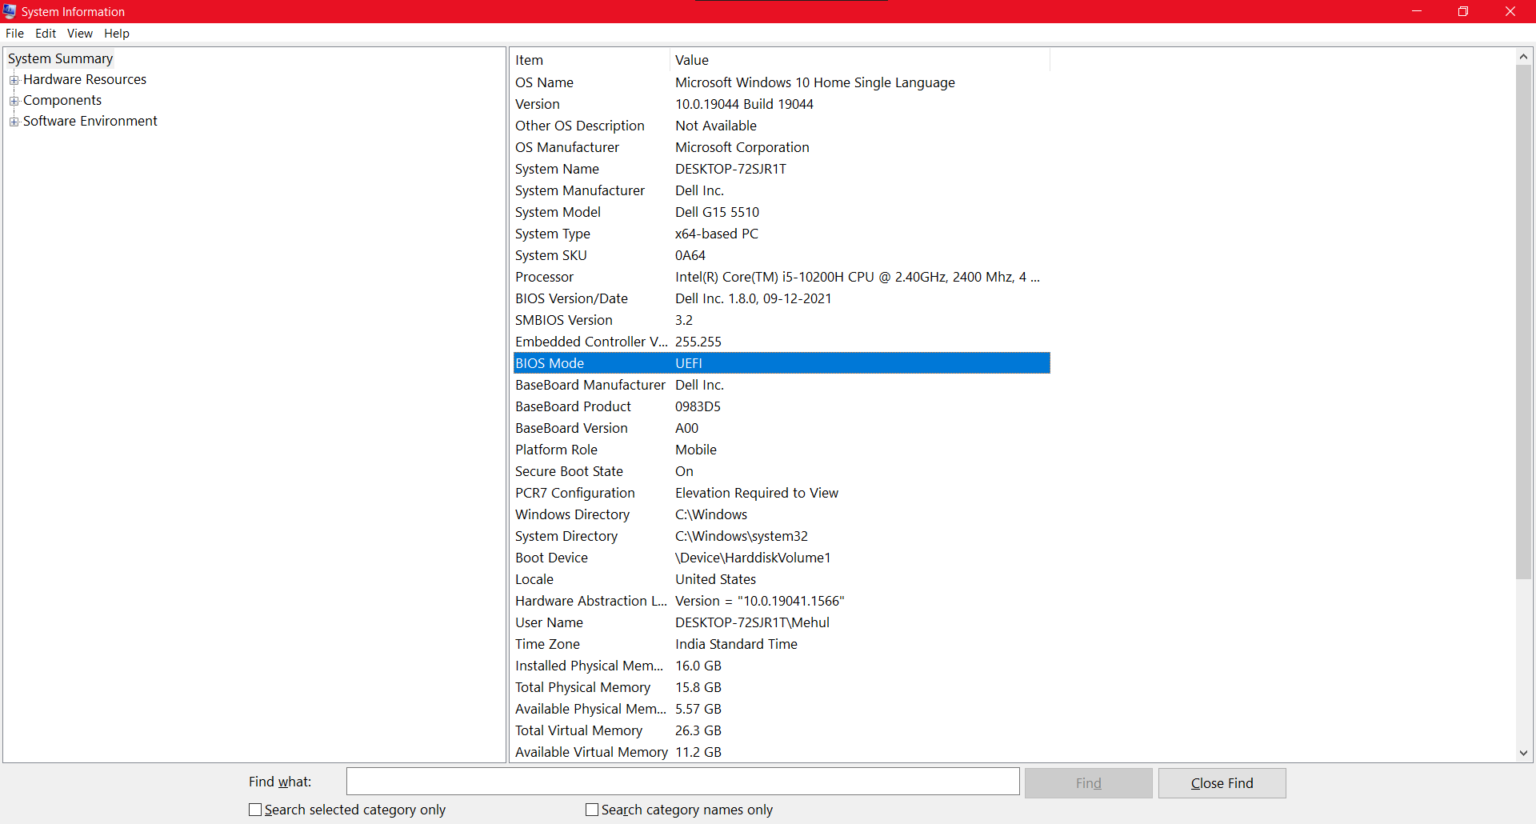The width and height of the screenshot is (1536, 824).
Task: Click the Item column header
Action: pos(590,60)
